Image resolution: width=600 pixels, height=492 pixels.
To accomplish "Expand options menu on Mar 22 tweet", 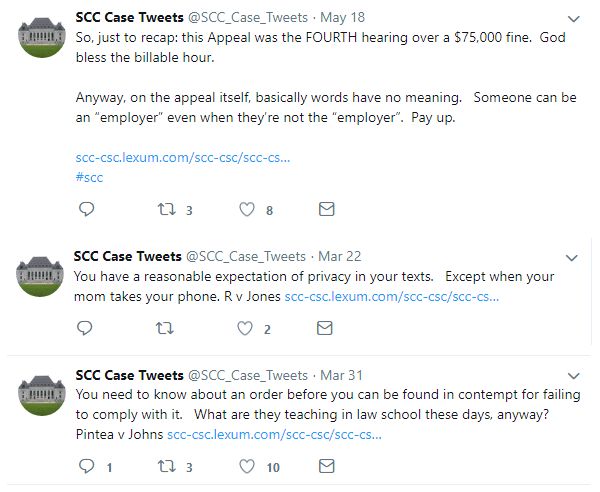I will tap(573, 257).
